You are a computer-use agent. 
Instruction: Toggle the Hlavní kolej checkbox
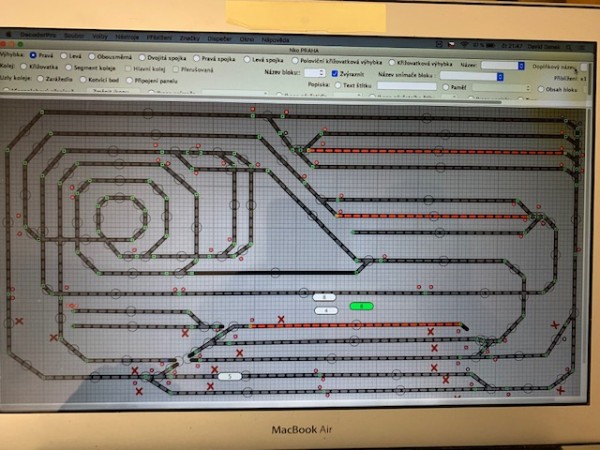(128, 68)
